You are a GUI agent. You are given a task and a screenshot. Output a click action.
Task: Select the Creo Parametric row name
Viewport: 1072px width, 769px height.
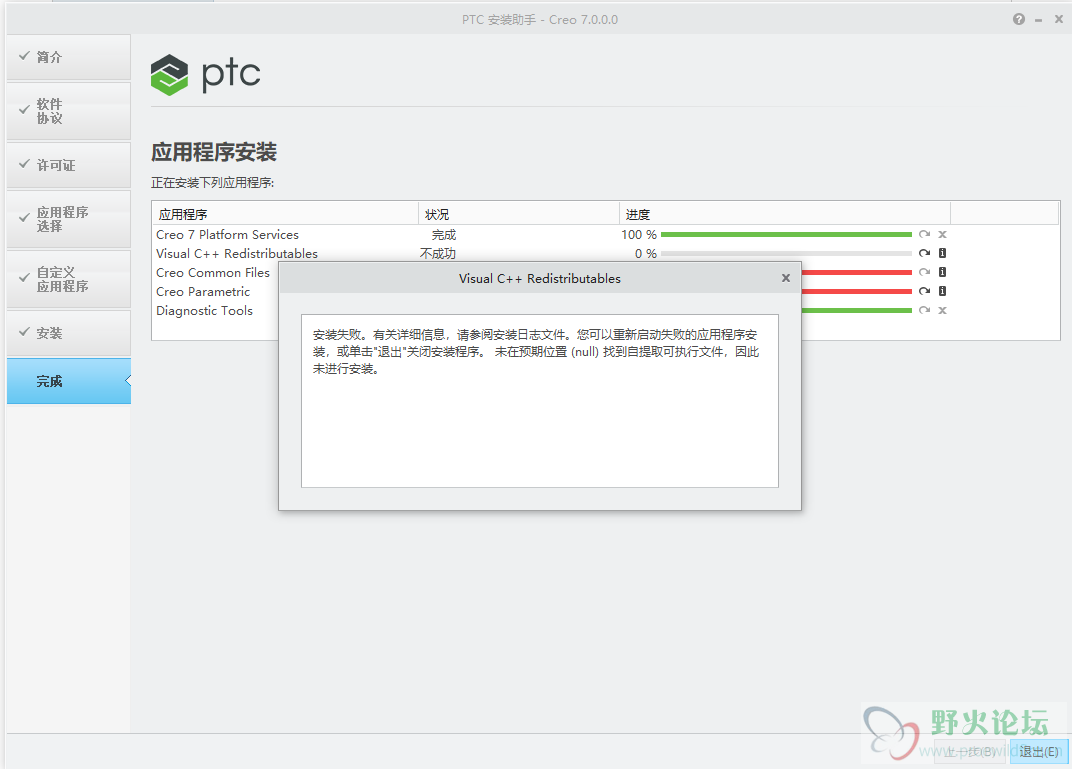203,292
